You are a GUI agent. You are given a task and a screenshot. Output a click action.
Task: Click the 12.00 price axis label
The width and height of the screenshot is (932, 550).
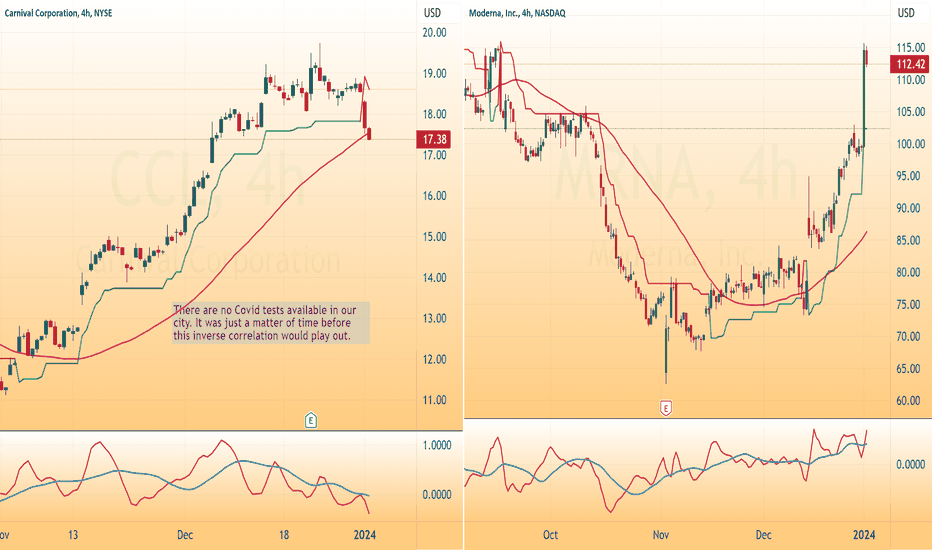coord(434,359)
